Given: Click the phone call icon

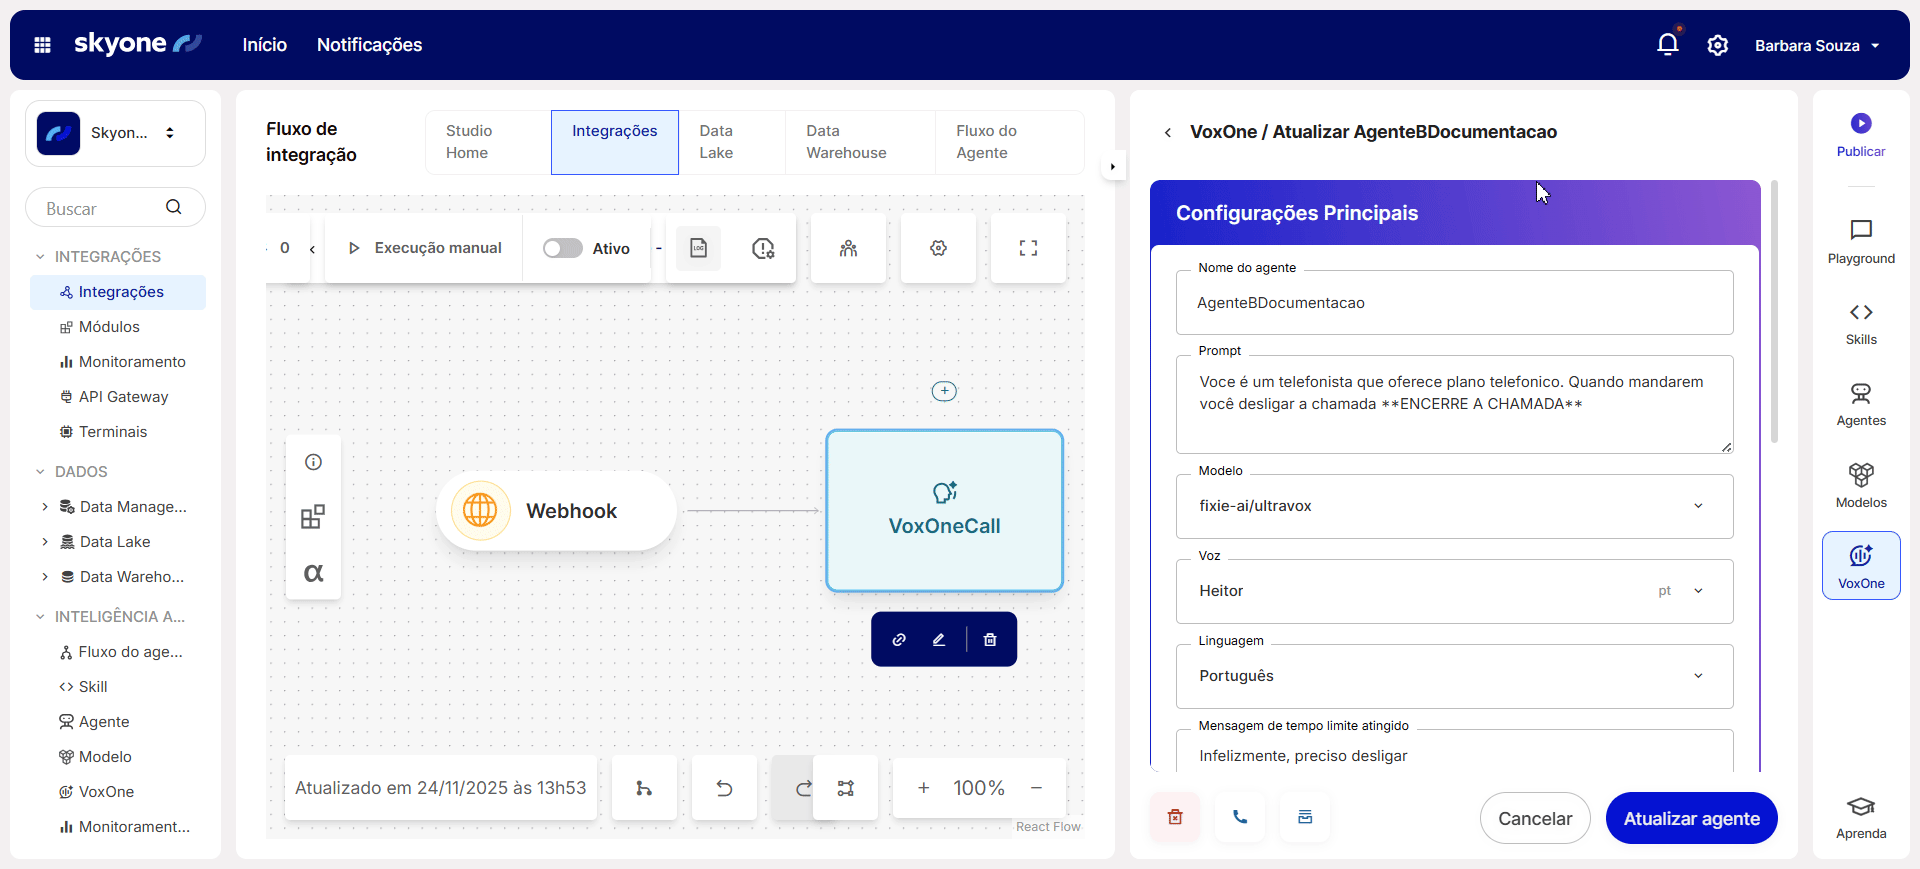Looking at the screenshot, I should click(1240, 817).
